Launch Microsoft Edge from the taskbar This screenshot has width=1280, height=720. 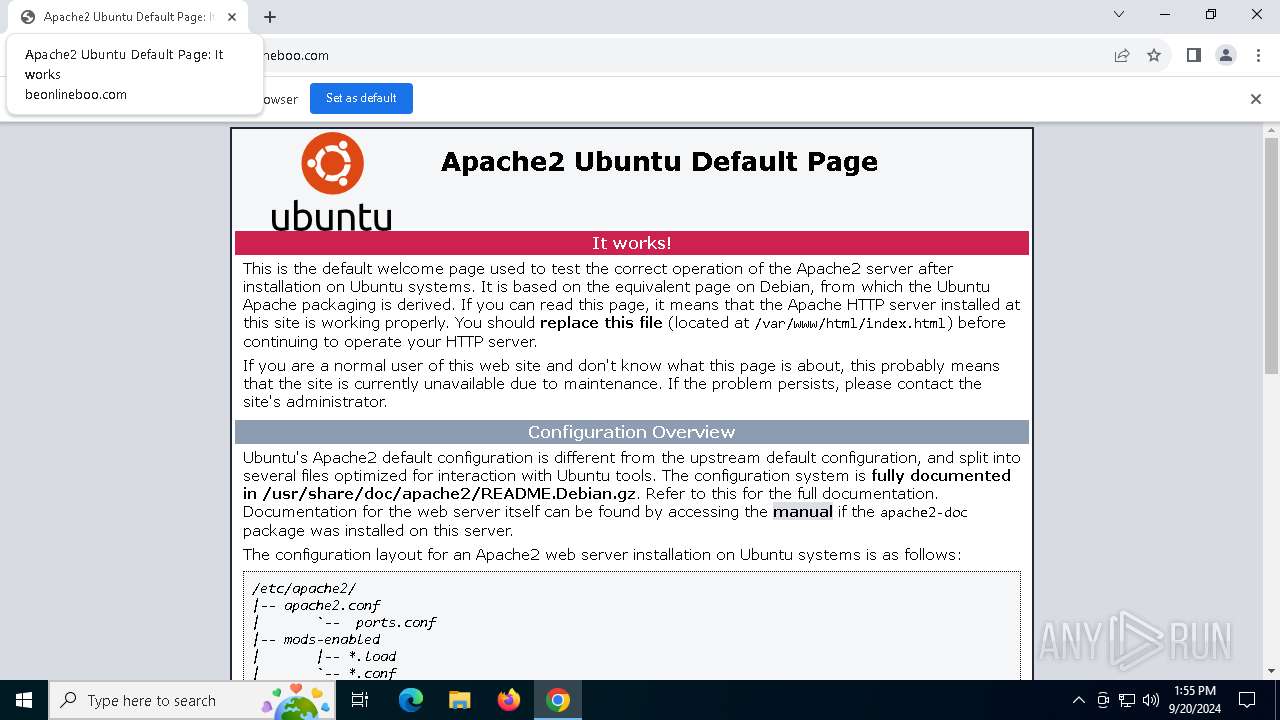411,700
